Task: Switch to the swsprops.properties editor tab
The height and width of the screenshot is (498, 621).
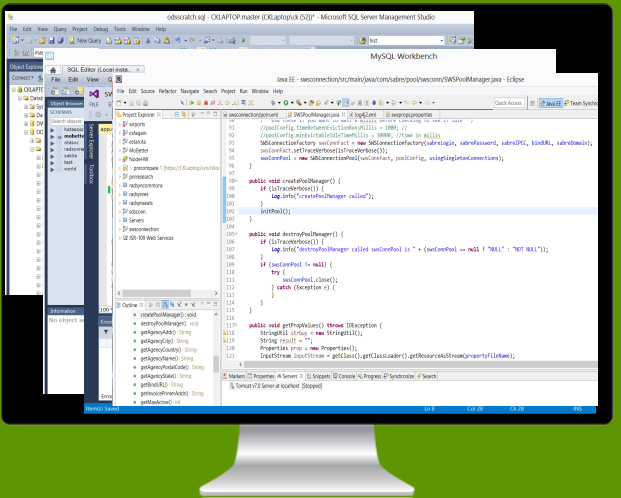Action: pyautogui.click(x=413, y=115)
